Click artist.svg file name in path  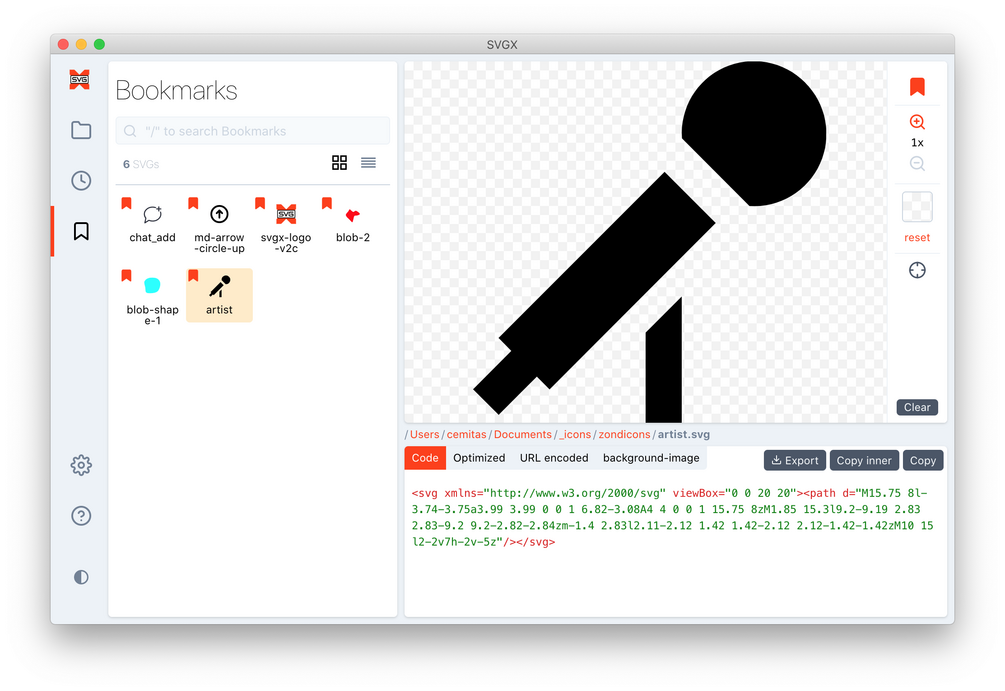click(x=684, y=434)
